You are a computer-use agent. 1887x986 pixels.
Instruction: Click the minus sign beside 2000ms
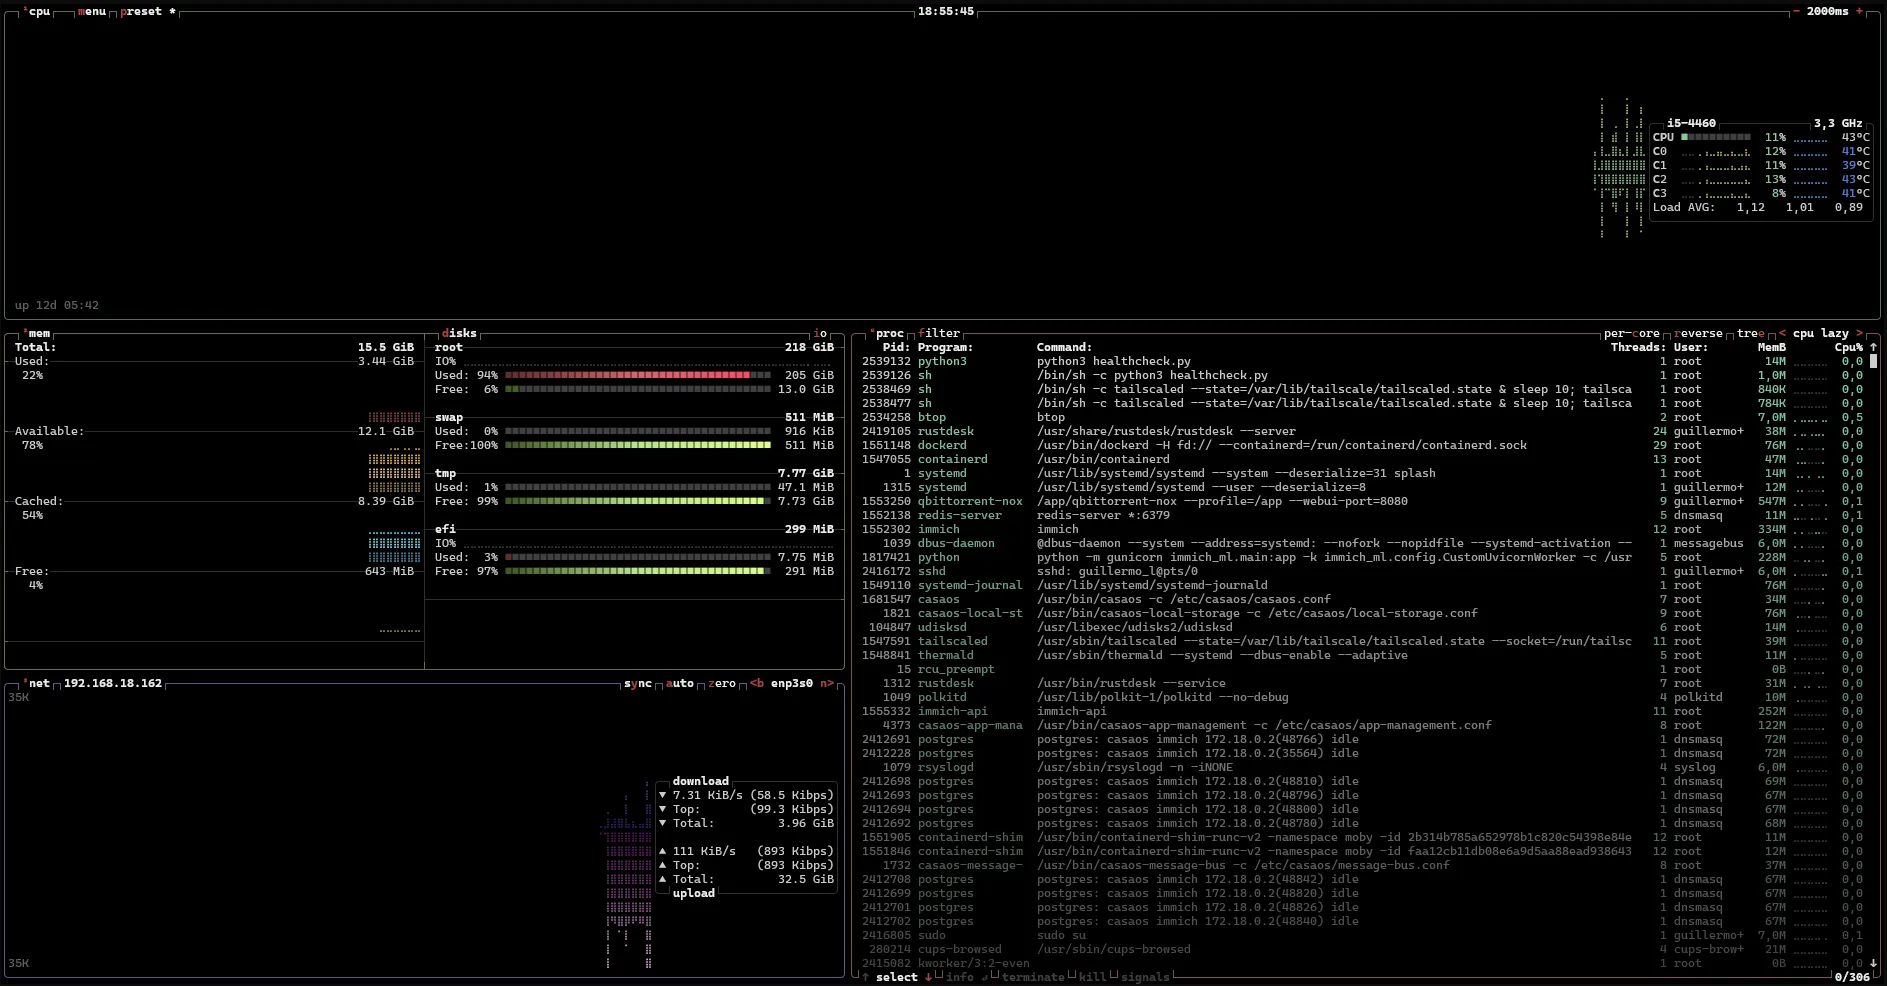pos(1795,11)
